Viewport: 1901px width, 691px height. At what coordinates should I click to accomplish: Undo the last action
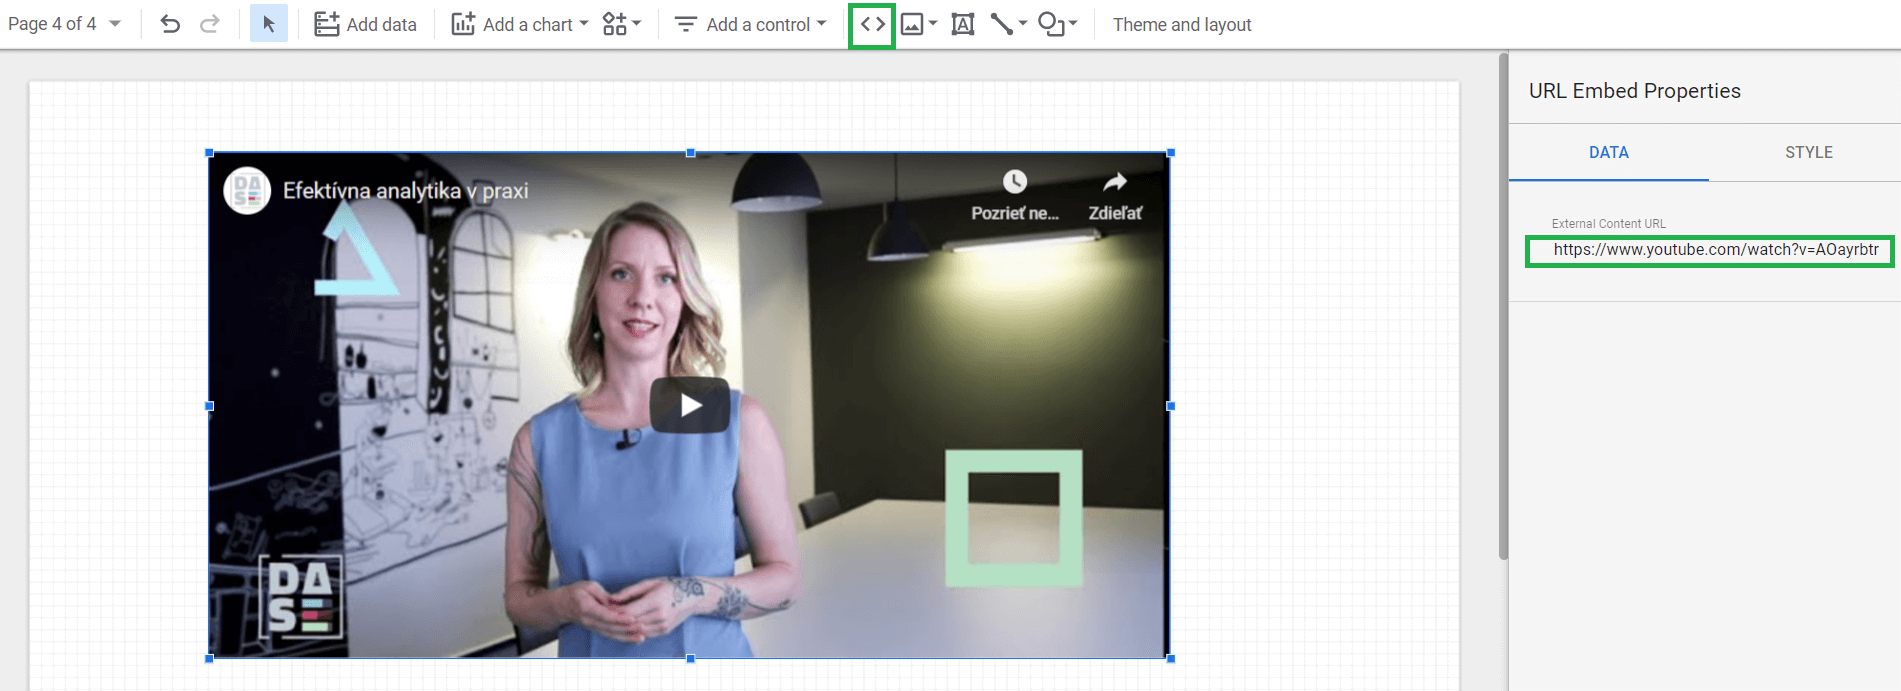170,24
